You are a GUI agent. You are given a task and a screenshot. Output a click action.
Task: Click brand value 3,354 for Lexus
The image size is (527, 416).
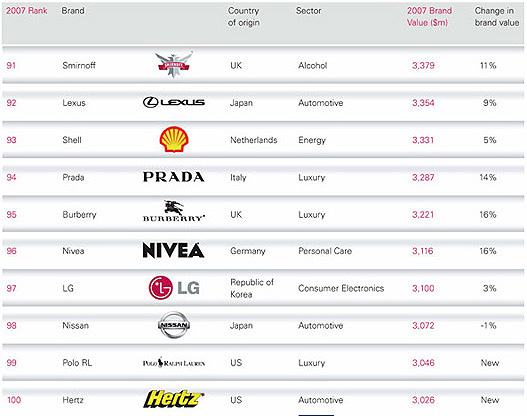423,102
